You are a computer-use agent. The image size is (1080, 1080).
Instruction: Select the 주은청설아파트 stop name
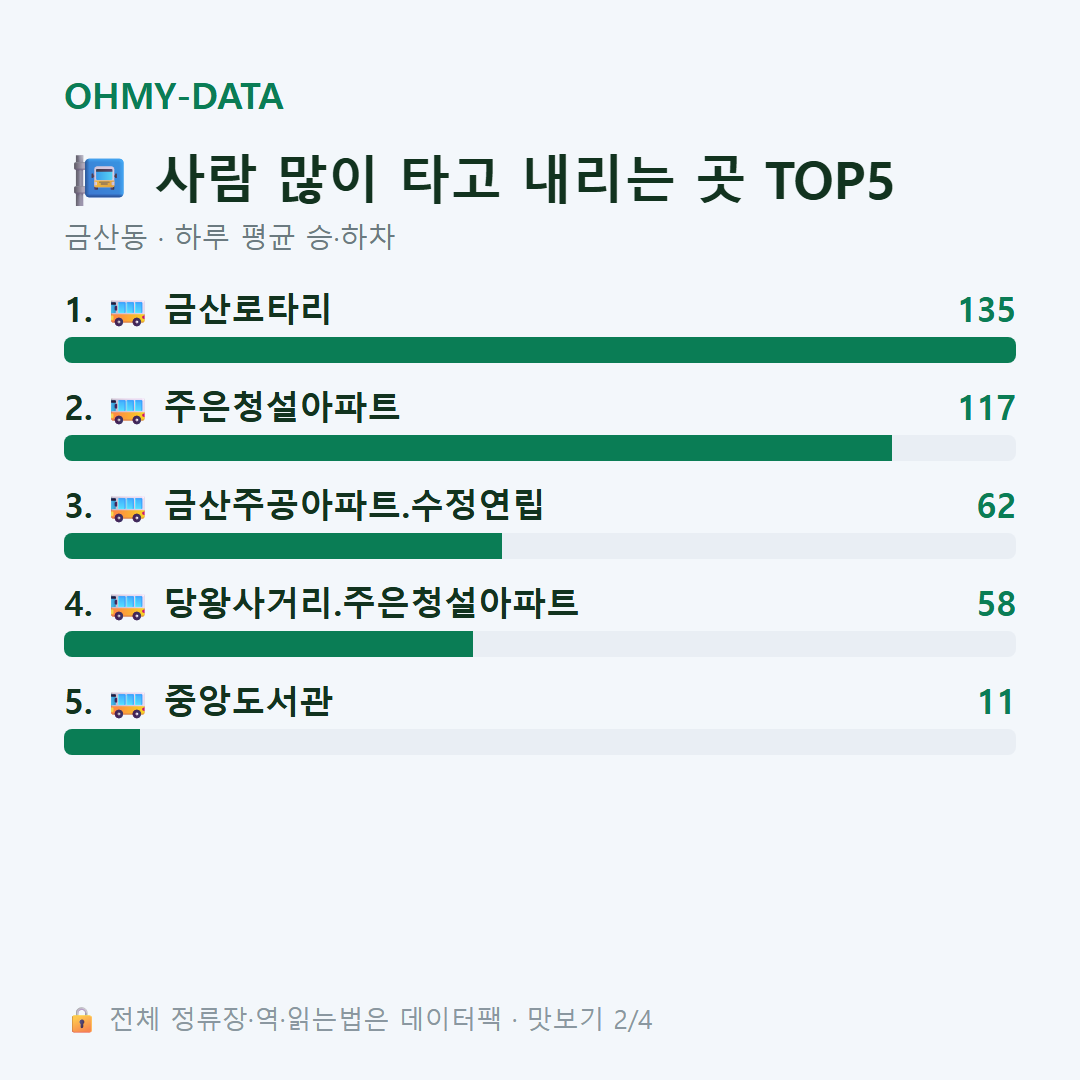(x=282, y=407)
